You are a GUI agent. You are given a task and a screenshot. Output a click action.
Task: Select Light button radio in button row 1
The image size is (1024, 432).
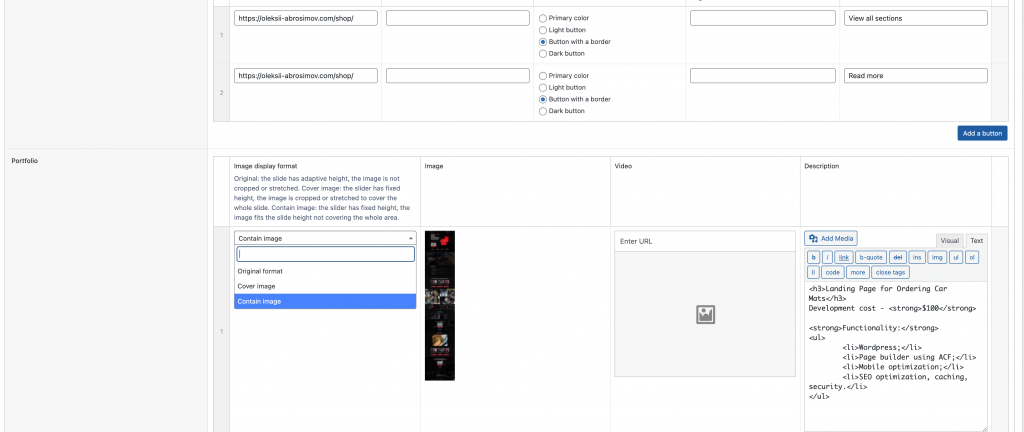543,30
